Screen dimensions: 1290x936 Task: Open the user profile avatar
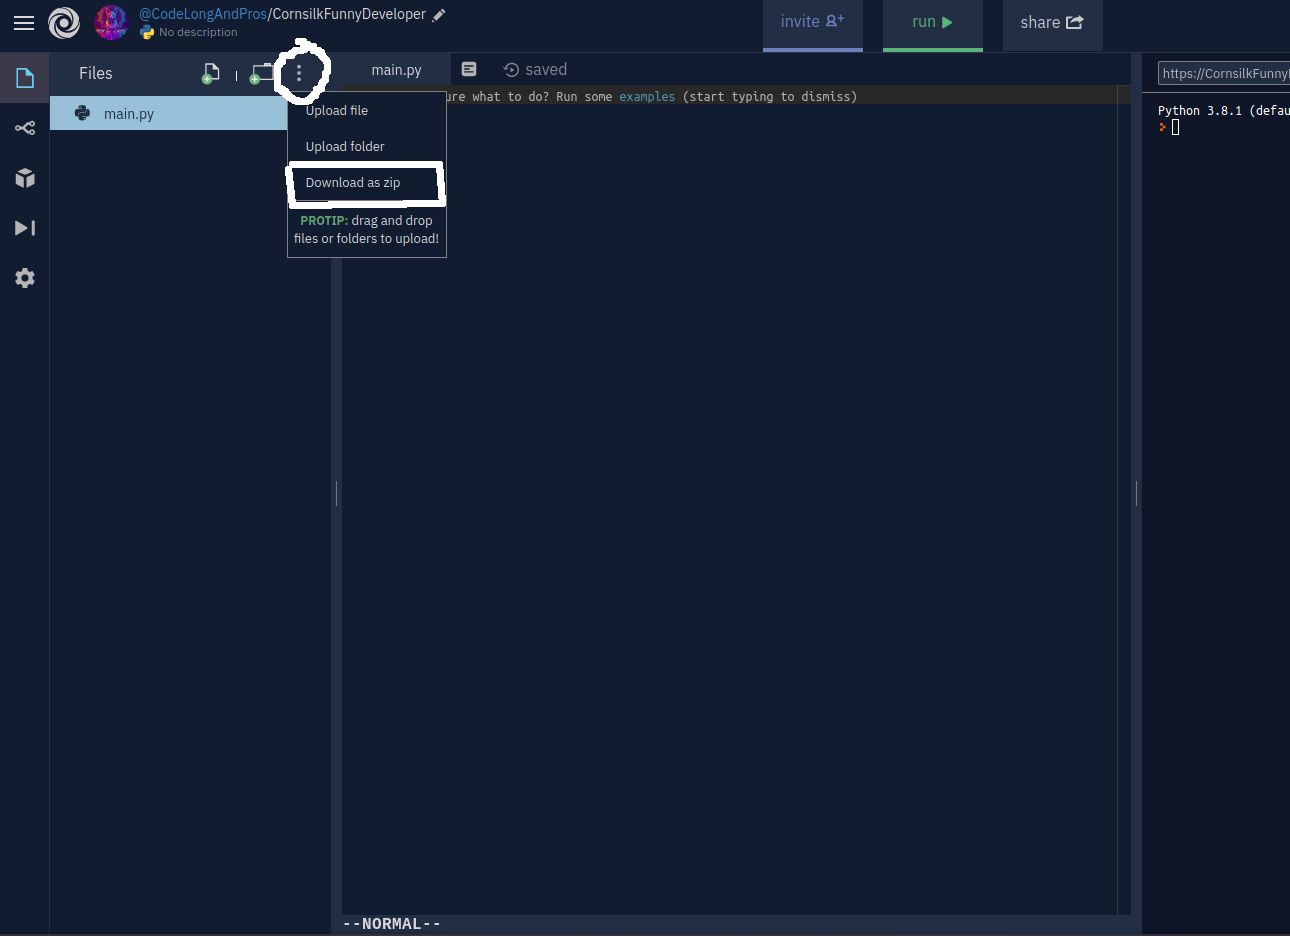(x=111, y=22)
